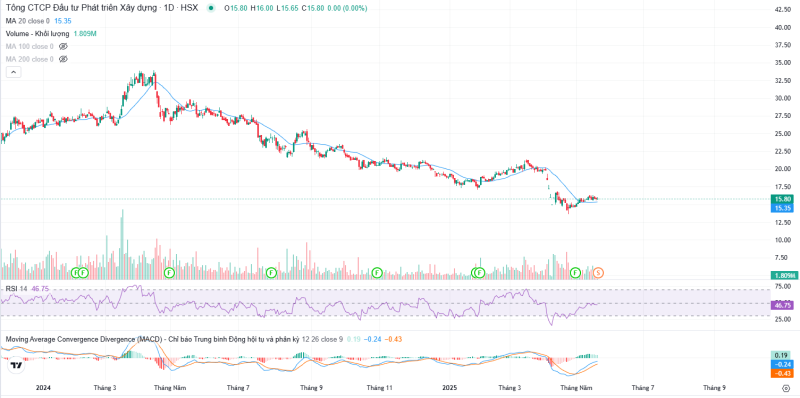This screenshot has height=398, width=800.
Task: Select the MA 200 close 0 legend label
Action: [x=30, y=59]
